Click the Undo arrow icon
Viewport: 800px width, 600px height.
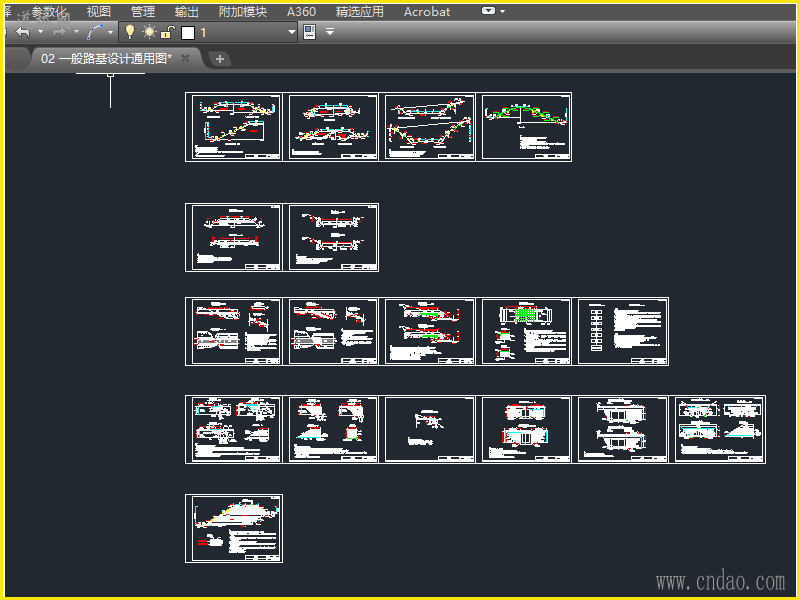[23, 32]
